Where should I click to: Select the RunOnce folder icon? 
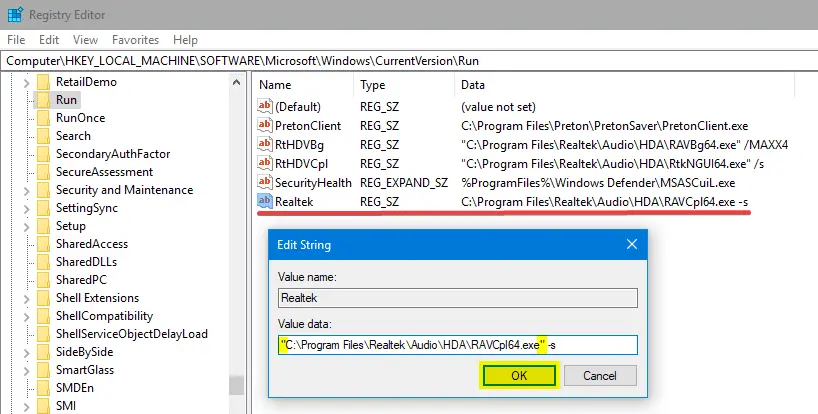(x=43, y=118)
